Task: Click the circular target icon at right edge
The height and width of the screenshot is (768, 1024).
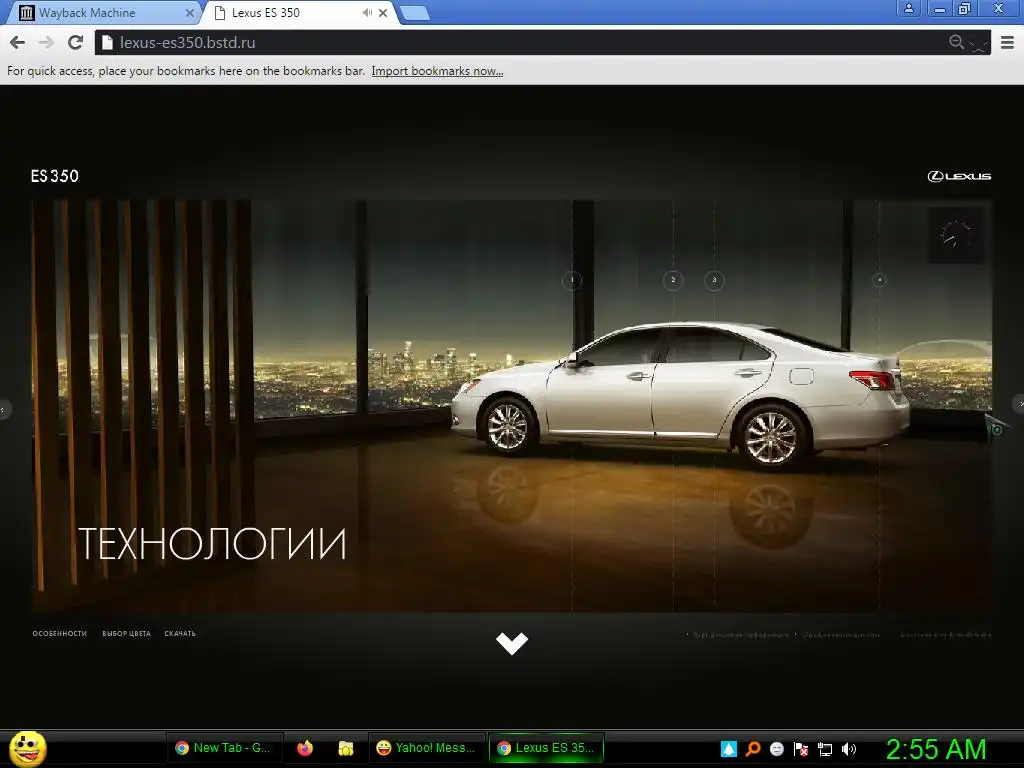Action: (x=997, y=429)
